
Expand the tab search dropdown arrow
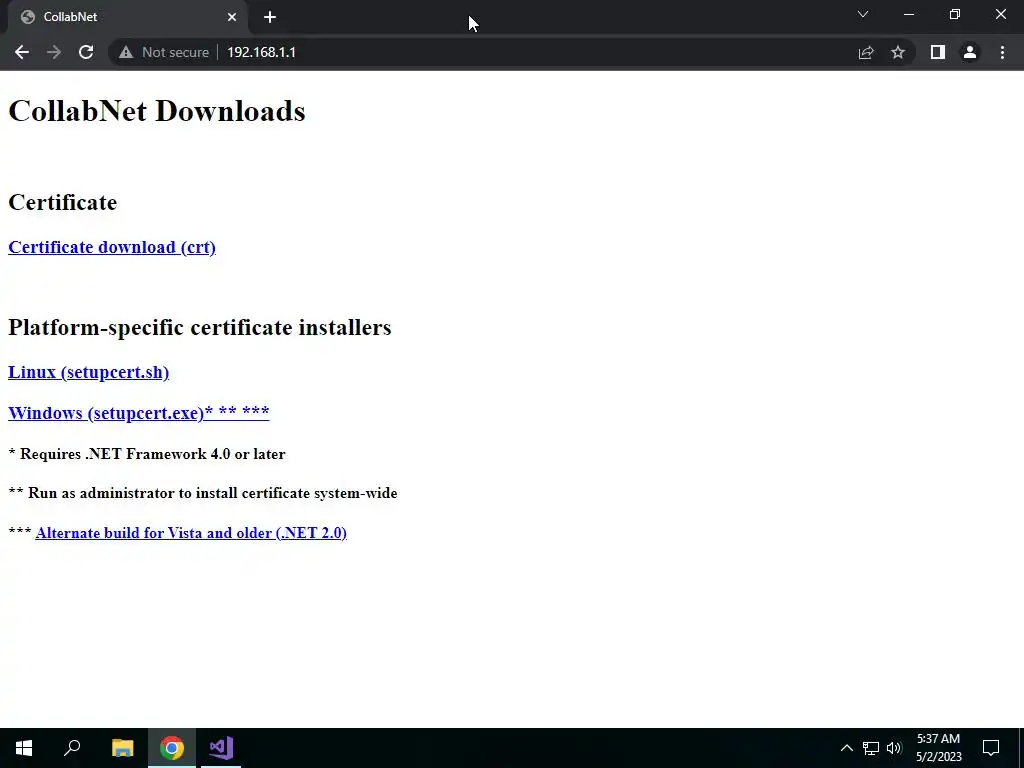tap(863, 14)
